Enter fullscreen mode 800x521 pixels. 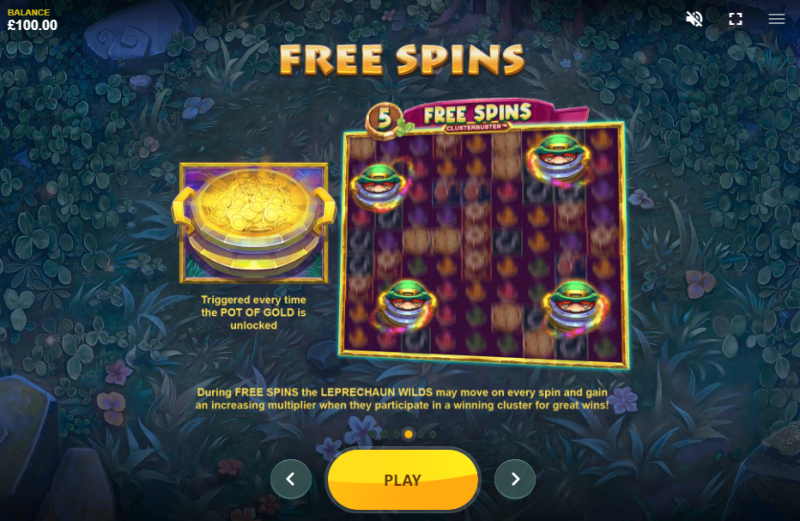point(735,19)
